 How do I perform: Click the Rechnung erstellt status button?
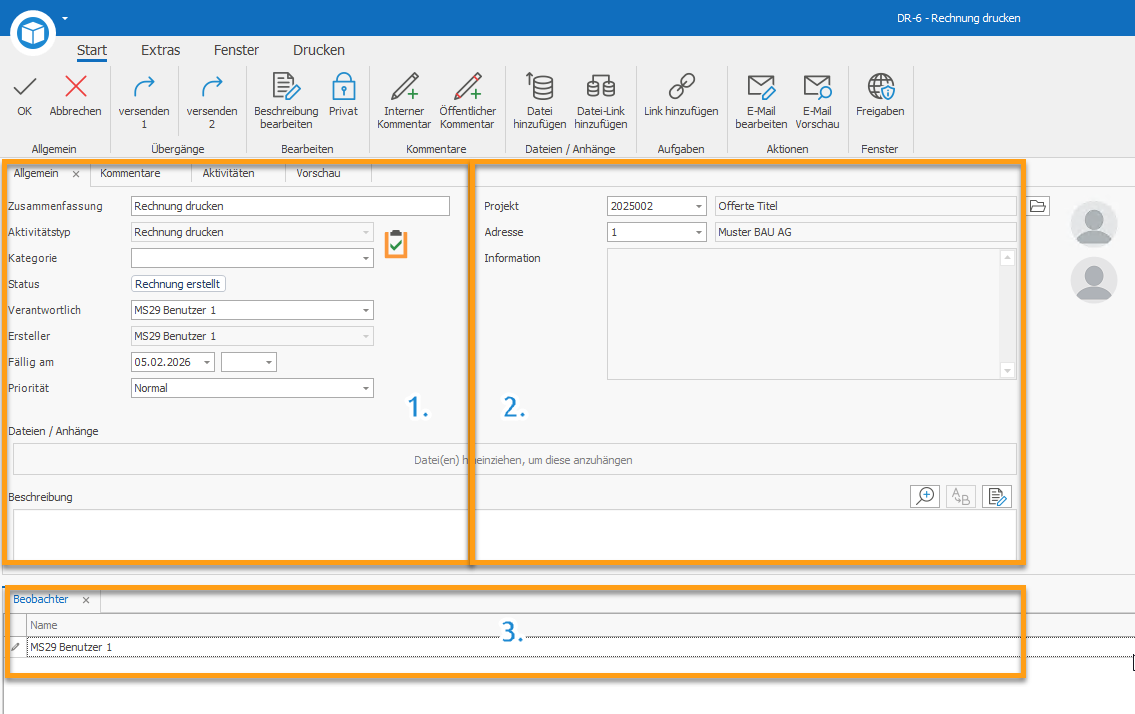pos(178,284)
